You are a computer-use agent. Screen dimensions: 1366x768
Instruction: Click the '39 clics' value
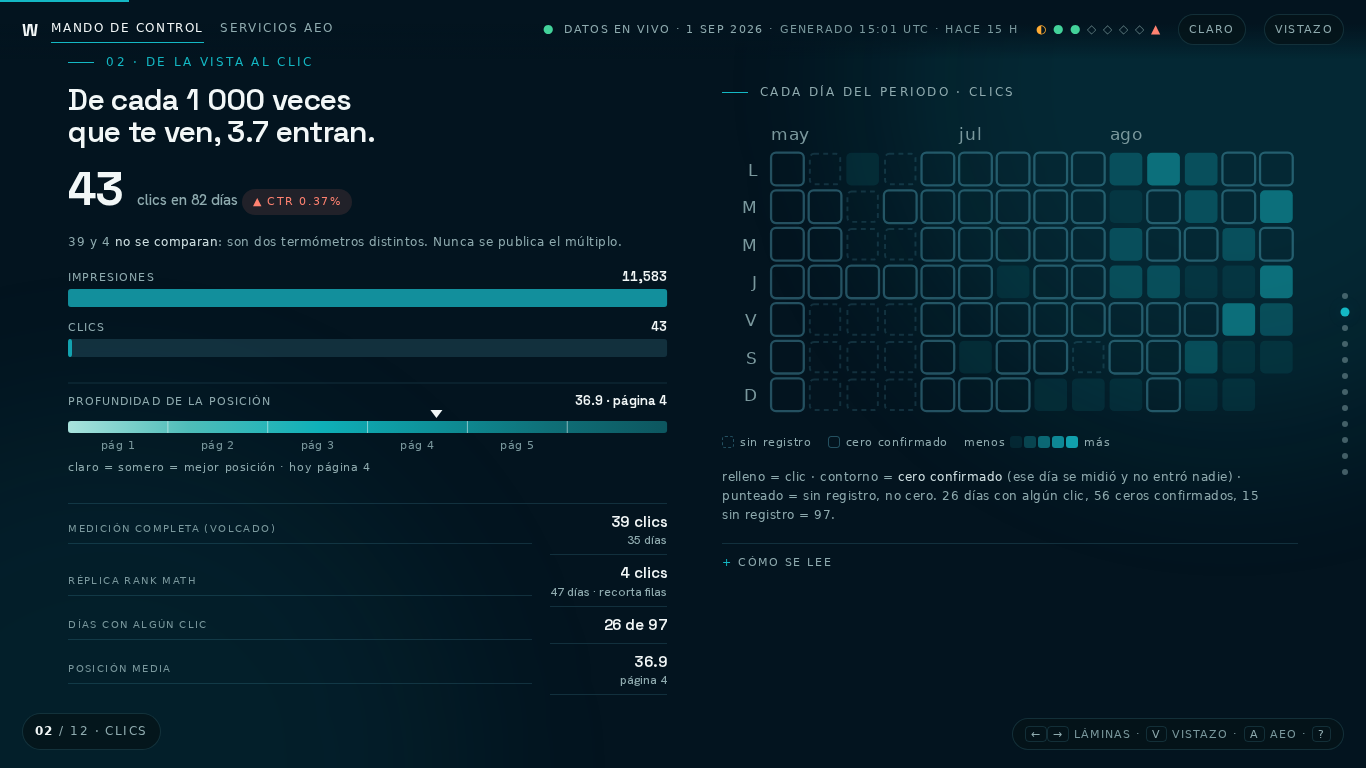(x=639, y=522)
